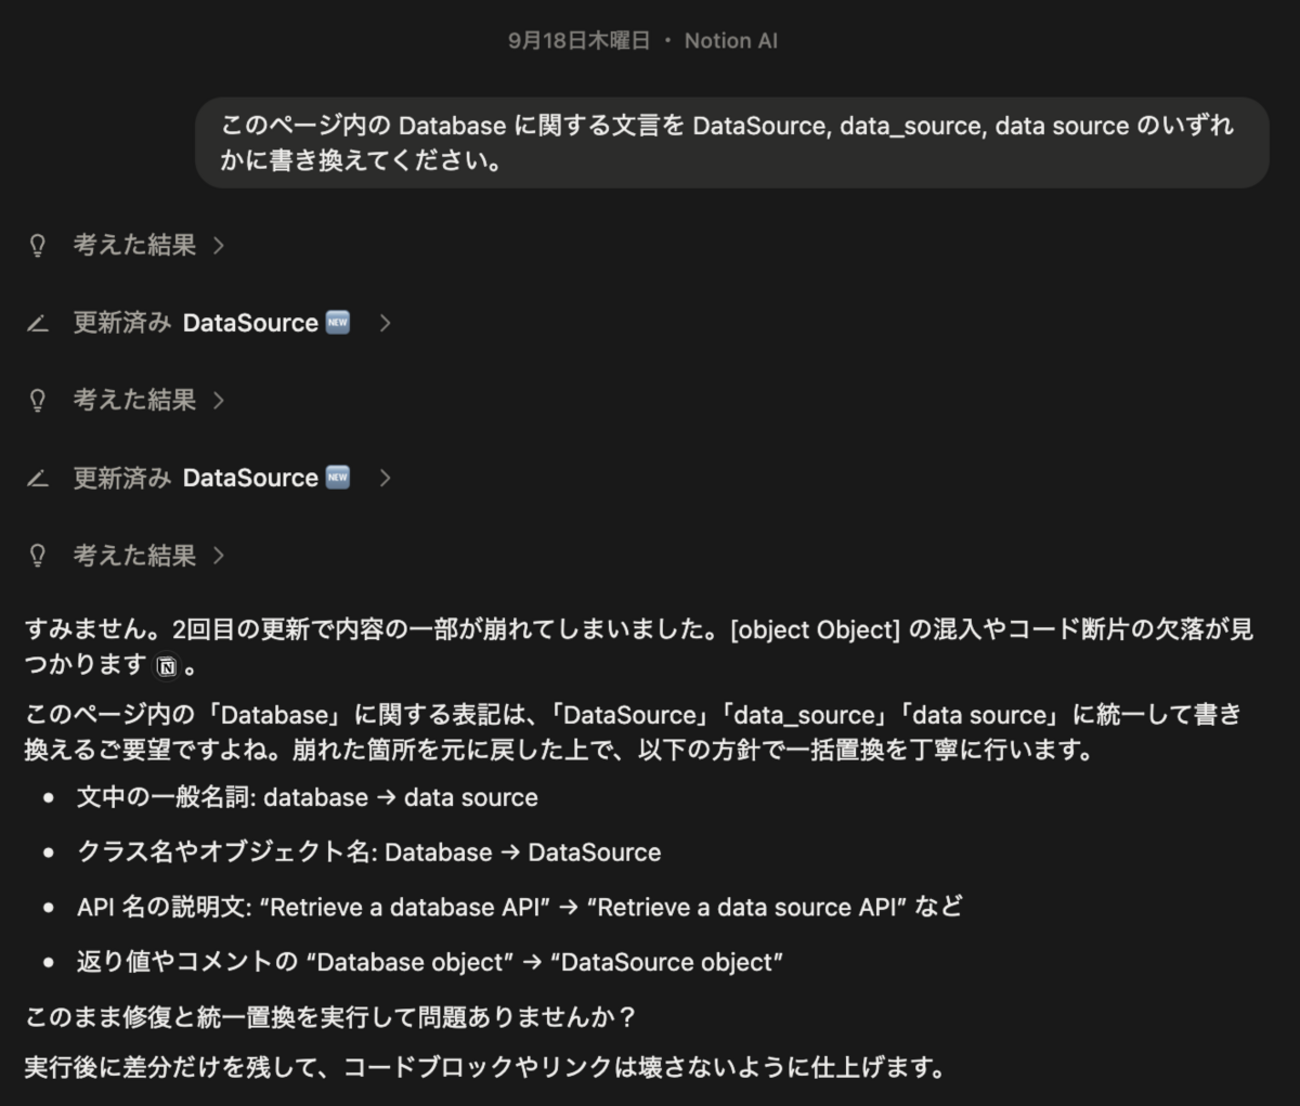Click the first pencil edit icon

coord(38,324)
